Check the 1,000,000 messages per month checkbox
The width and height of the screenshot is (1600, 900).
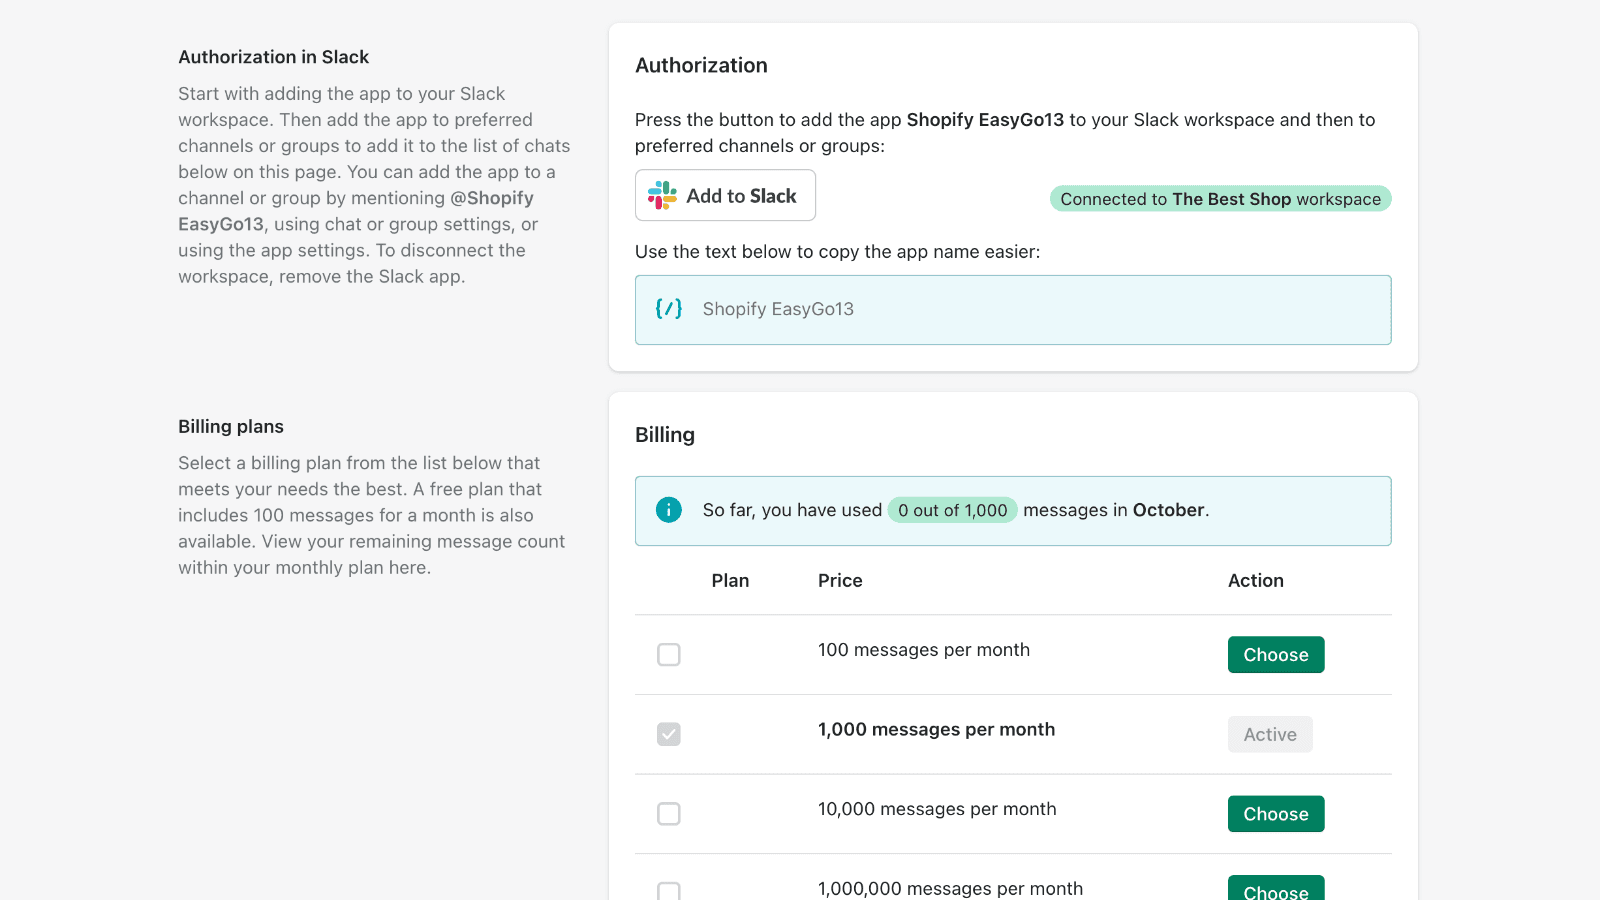pos(668,890)
